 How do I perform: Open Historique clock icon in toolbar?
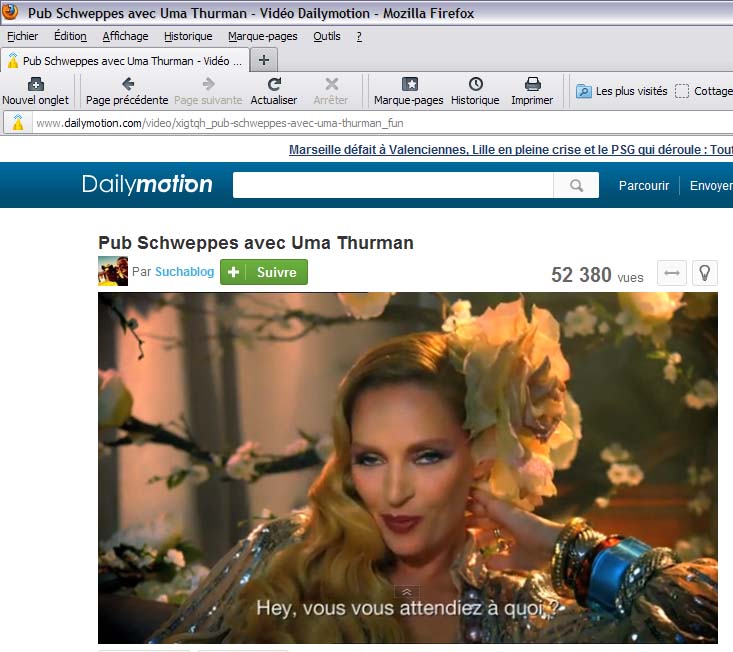click(475, 84)
